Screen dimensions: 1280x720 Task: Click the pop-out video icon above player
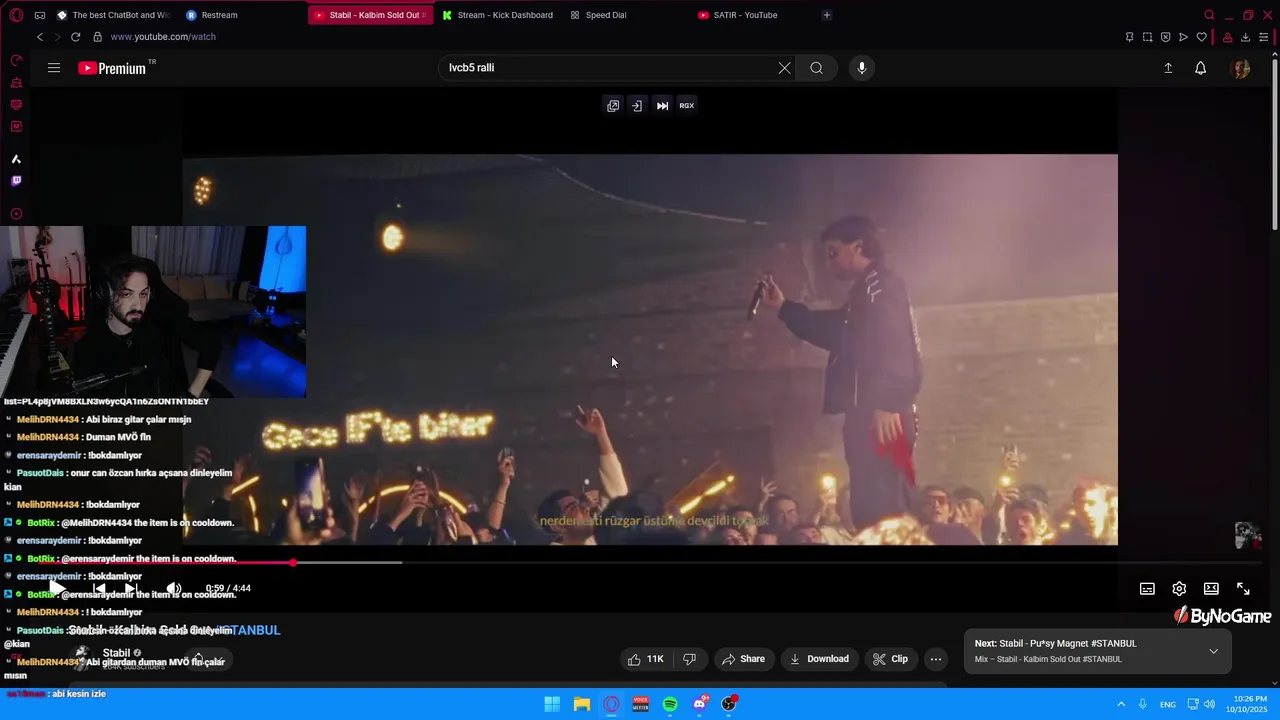coord(613,105)
